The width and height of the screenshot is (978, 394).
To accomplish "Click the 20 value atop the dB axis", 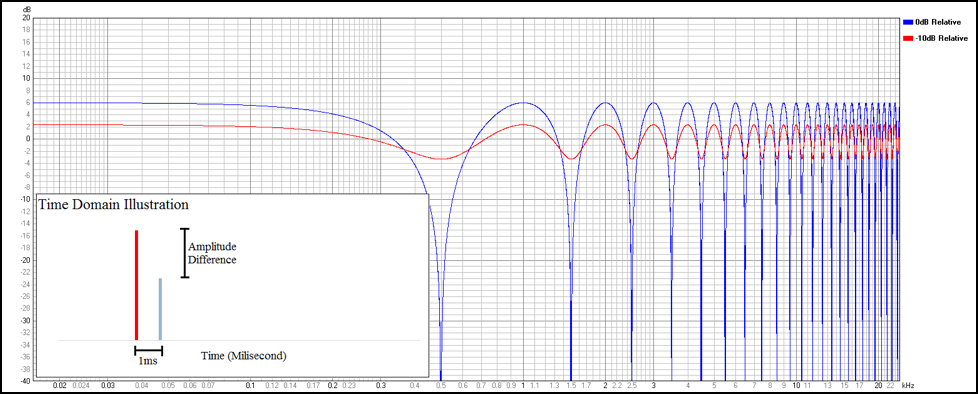I will [26, 18].
